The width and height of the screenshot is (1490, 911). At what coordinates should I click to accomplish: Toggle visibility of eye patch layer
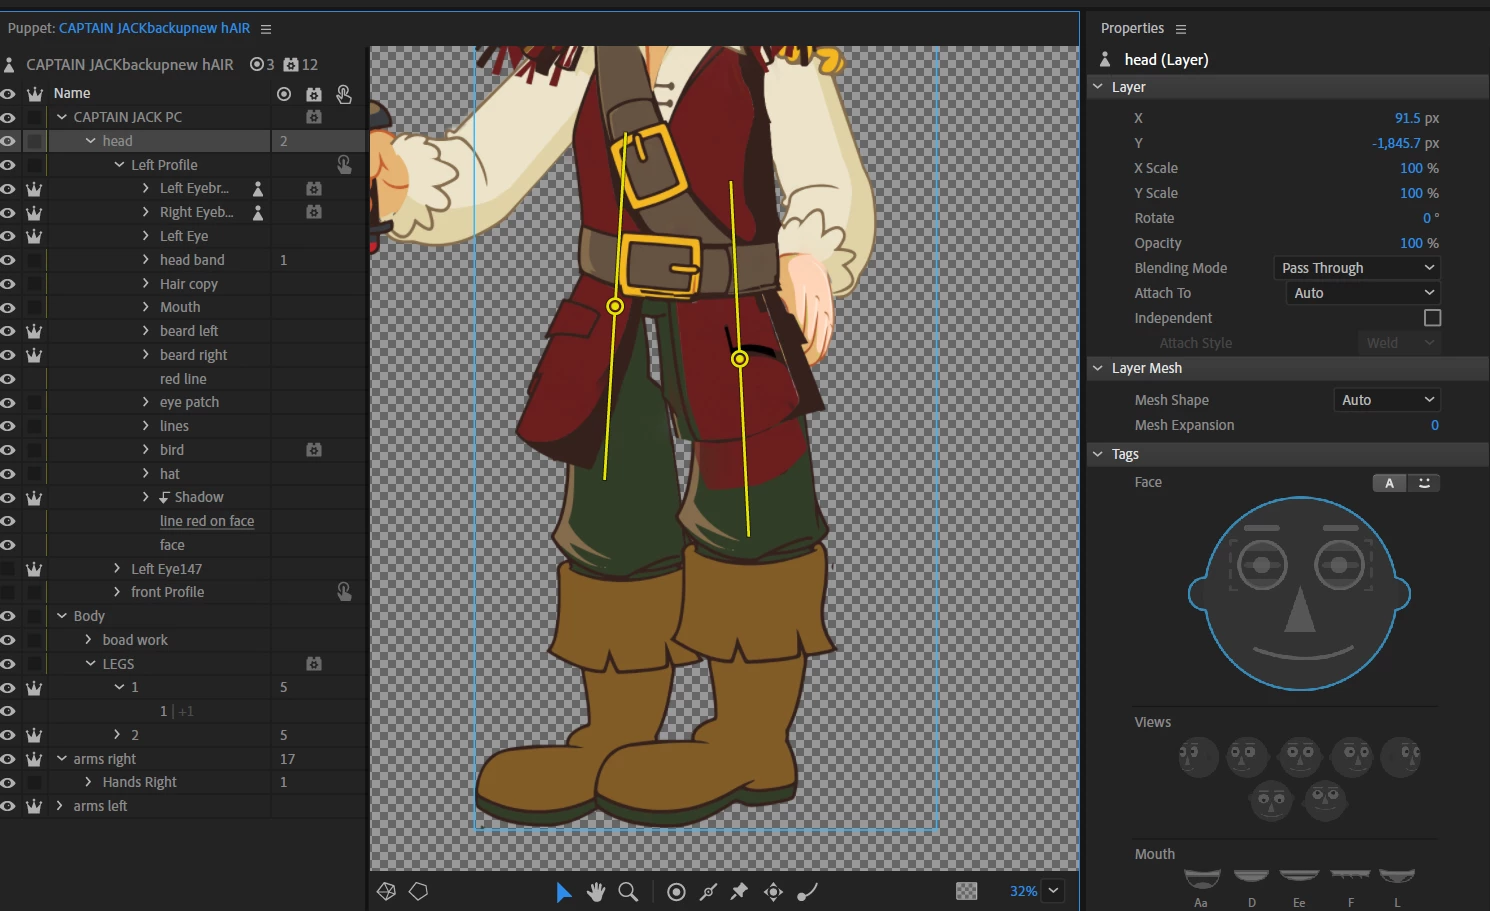(x=8, y=402)
